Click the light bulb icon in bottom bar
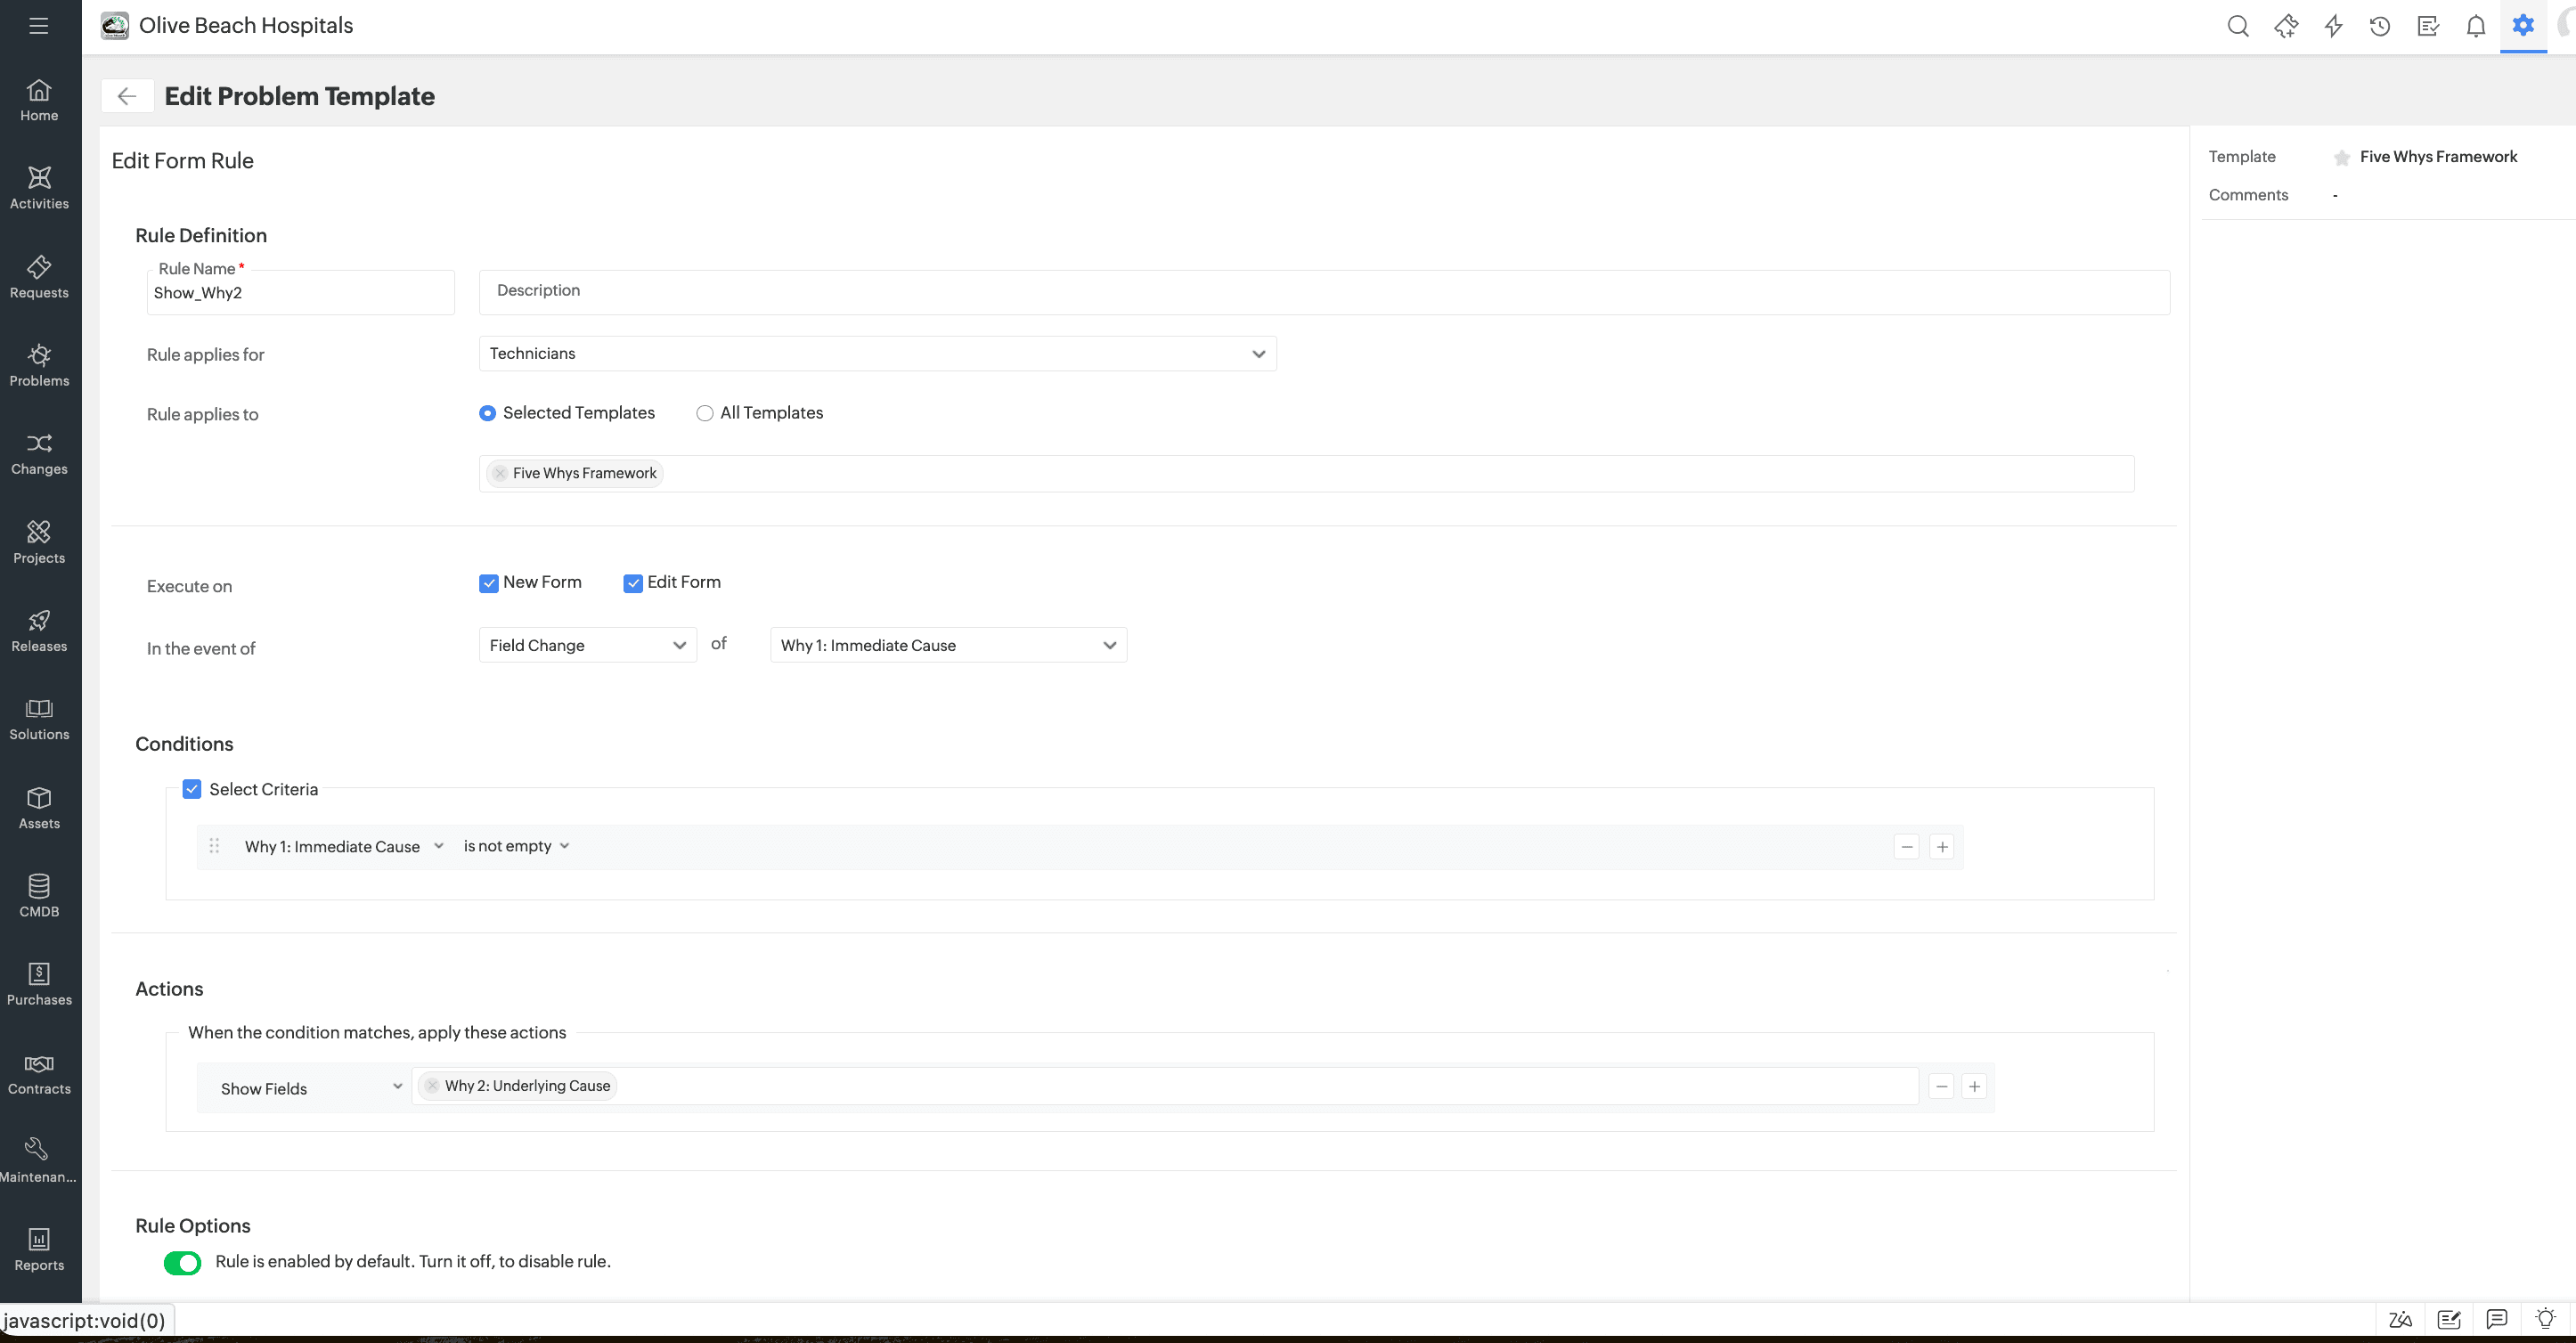The height and width of the screenshot is (1343, 2576). tap(2545, 1319)
